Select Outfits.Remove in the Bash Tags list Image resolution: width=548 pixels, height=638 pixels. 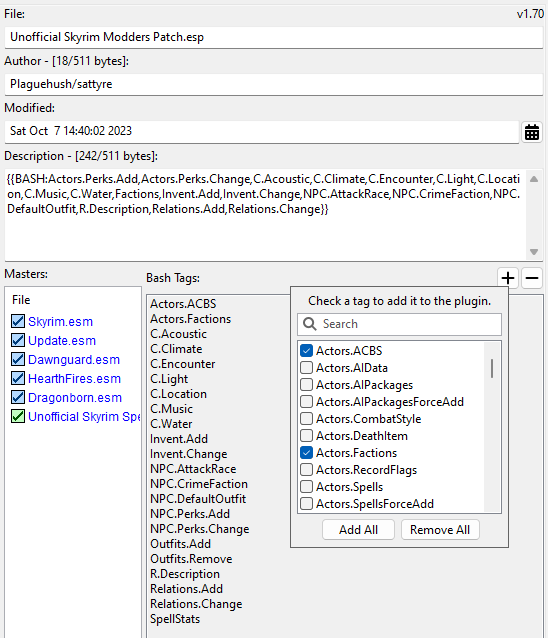coord(191,559)
